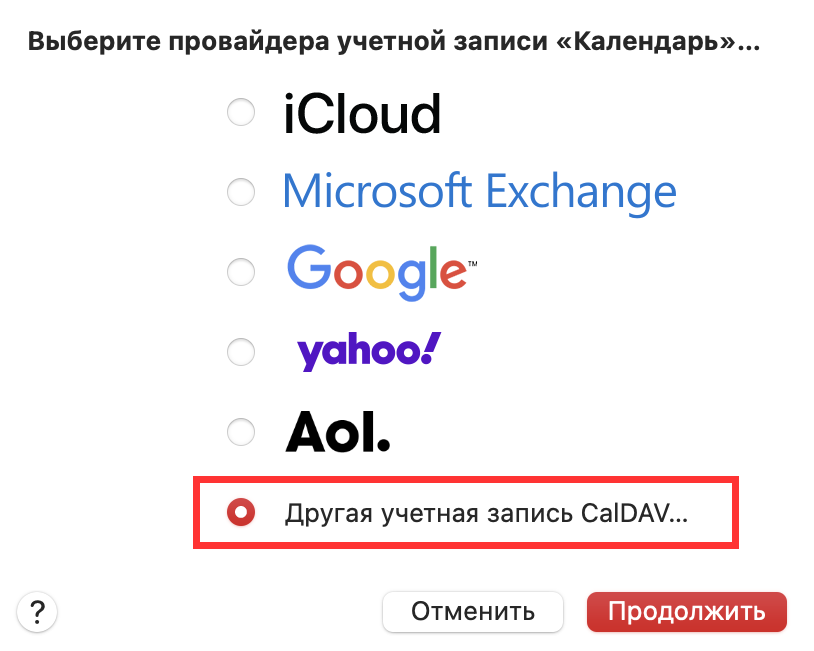Click the black Aol. logo

click(337, 431)
